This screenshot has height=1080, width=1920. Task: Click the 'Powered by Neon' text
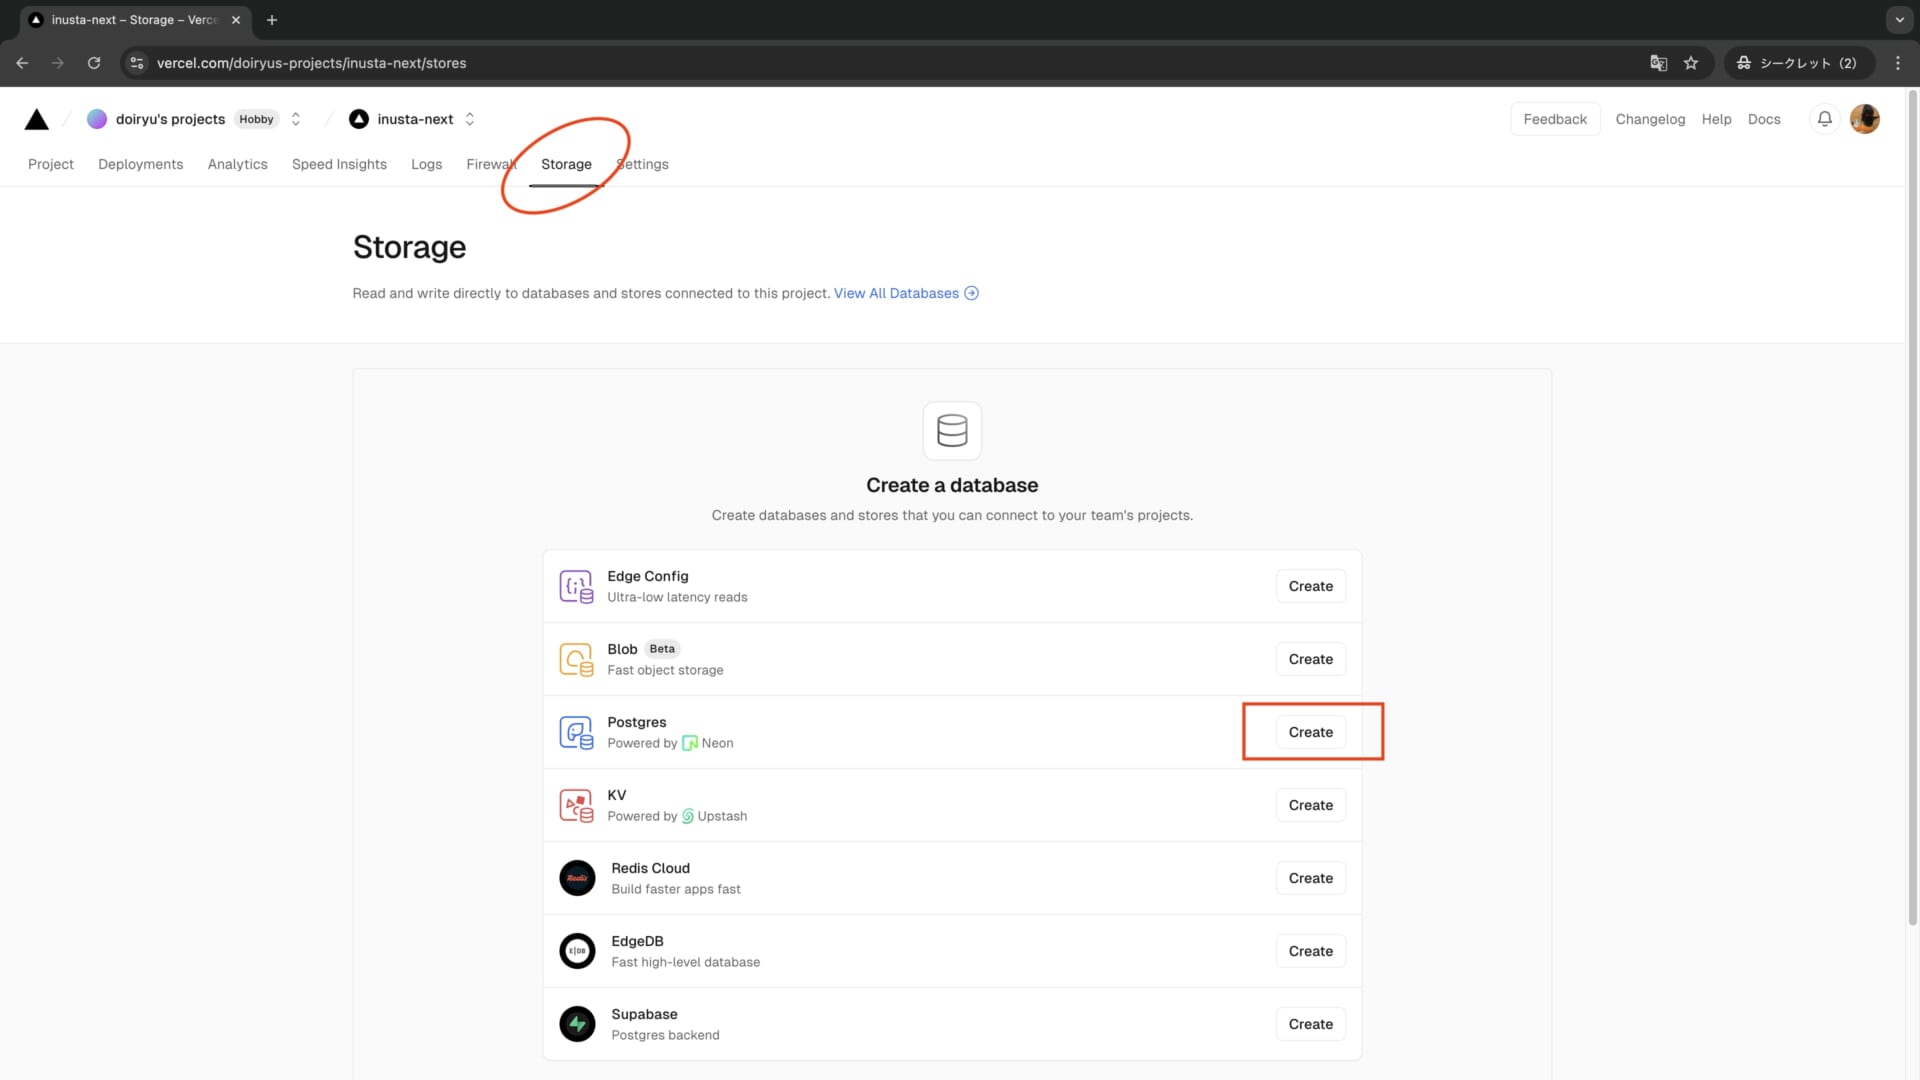pos(670,743)
